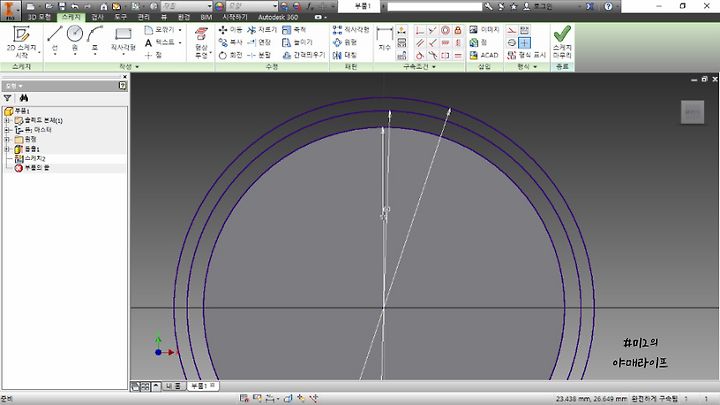
Task: Choose the Mirror (대칭) pattern tool
Action: (345, 55)
